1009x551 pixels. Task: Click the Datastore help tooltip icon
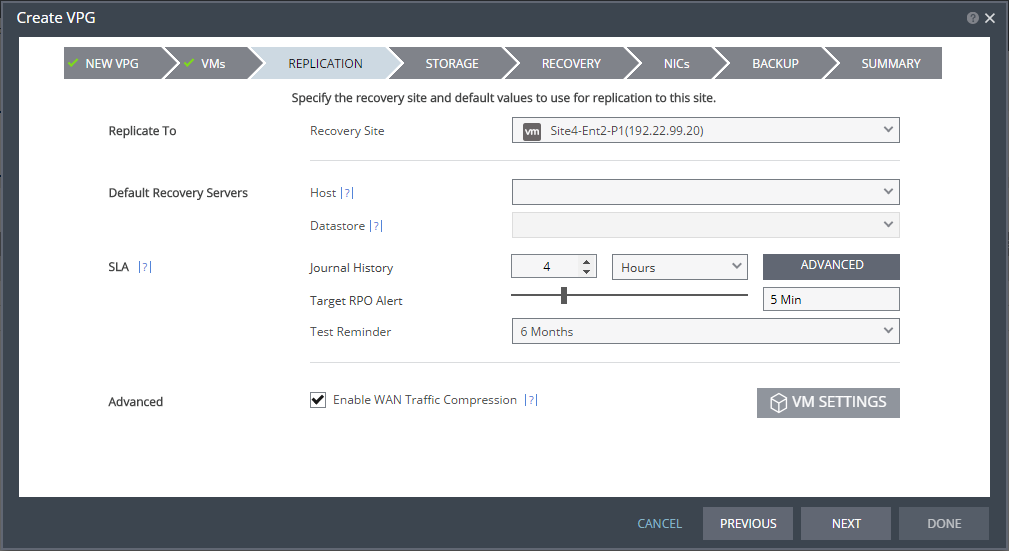click(x=376, y=226)
